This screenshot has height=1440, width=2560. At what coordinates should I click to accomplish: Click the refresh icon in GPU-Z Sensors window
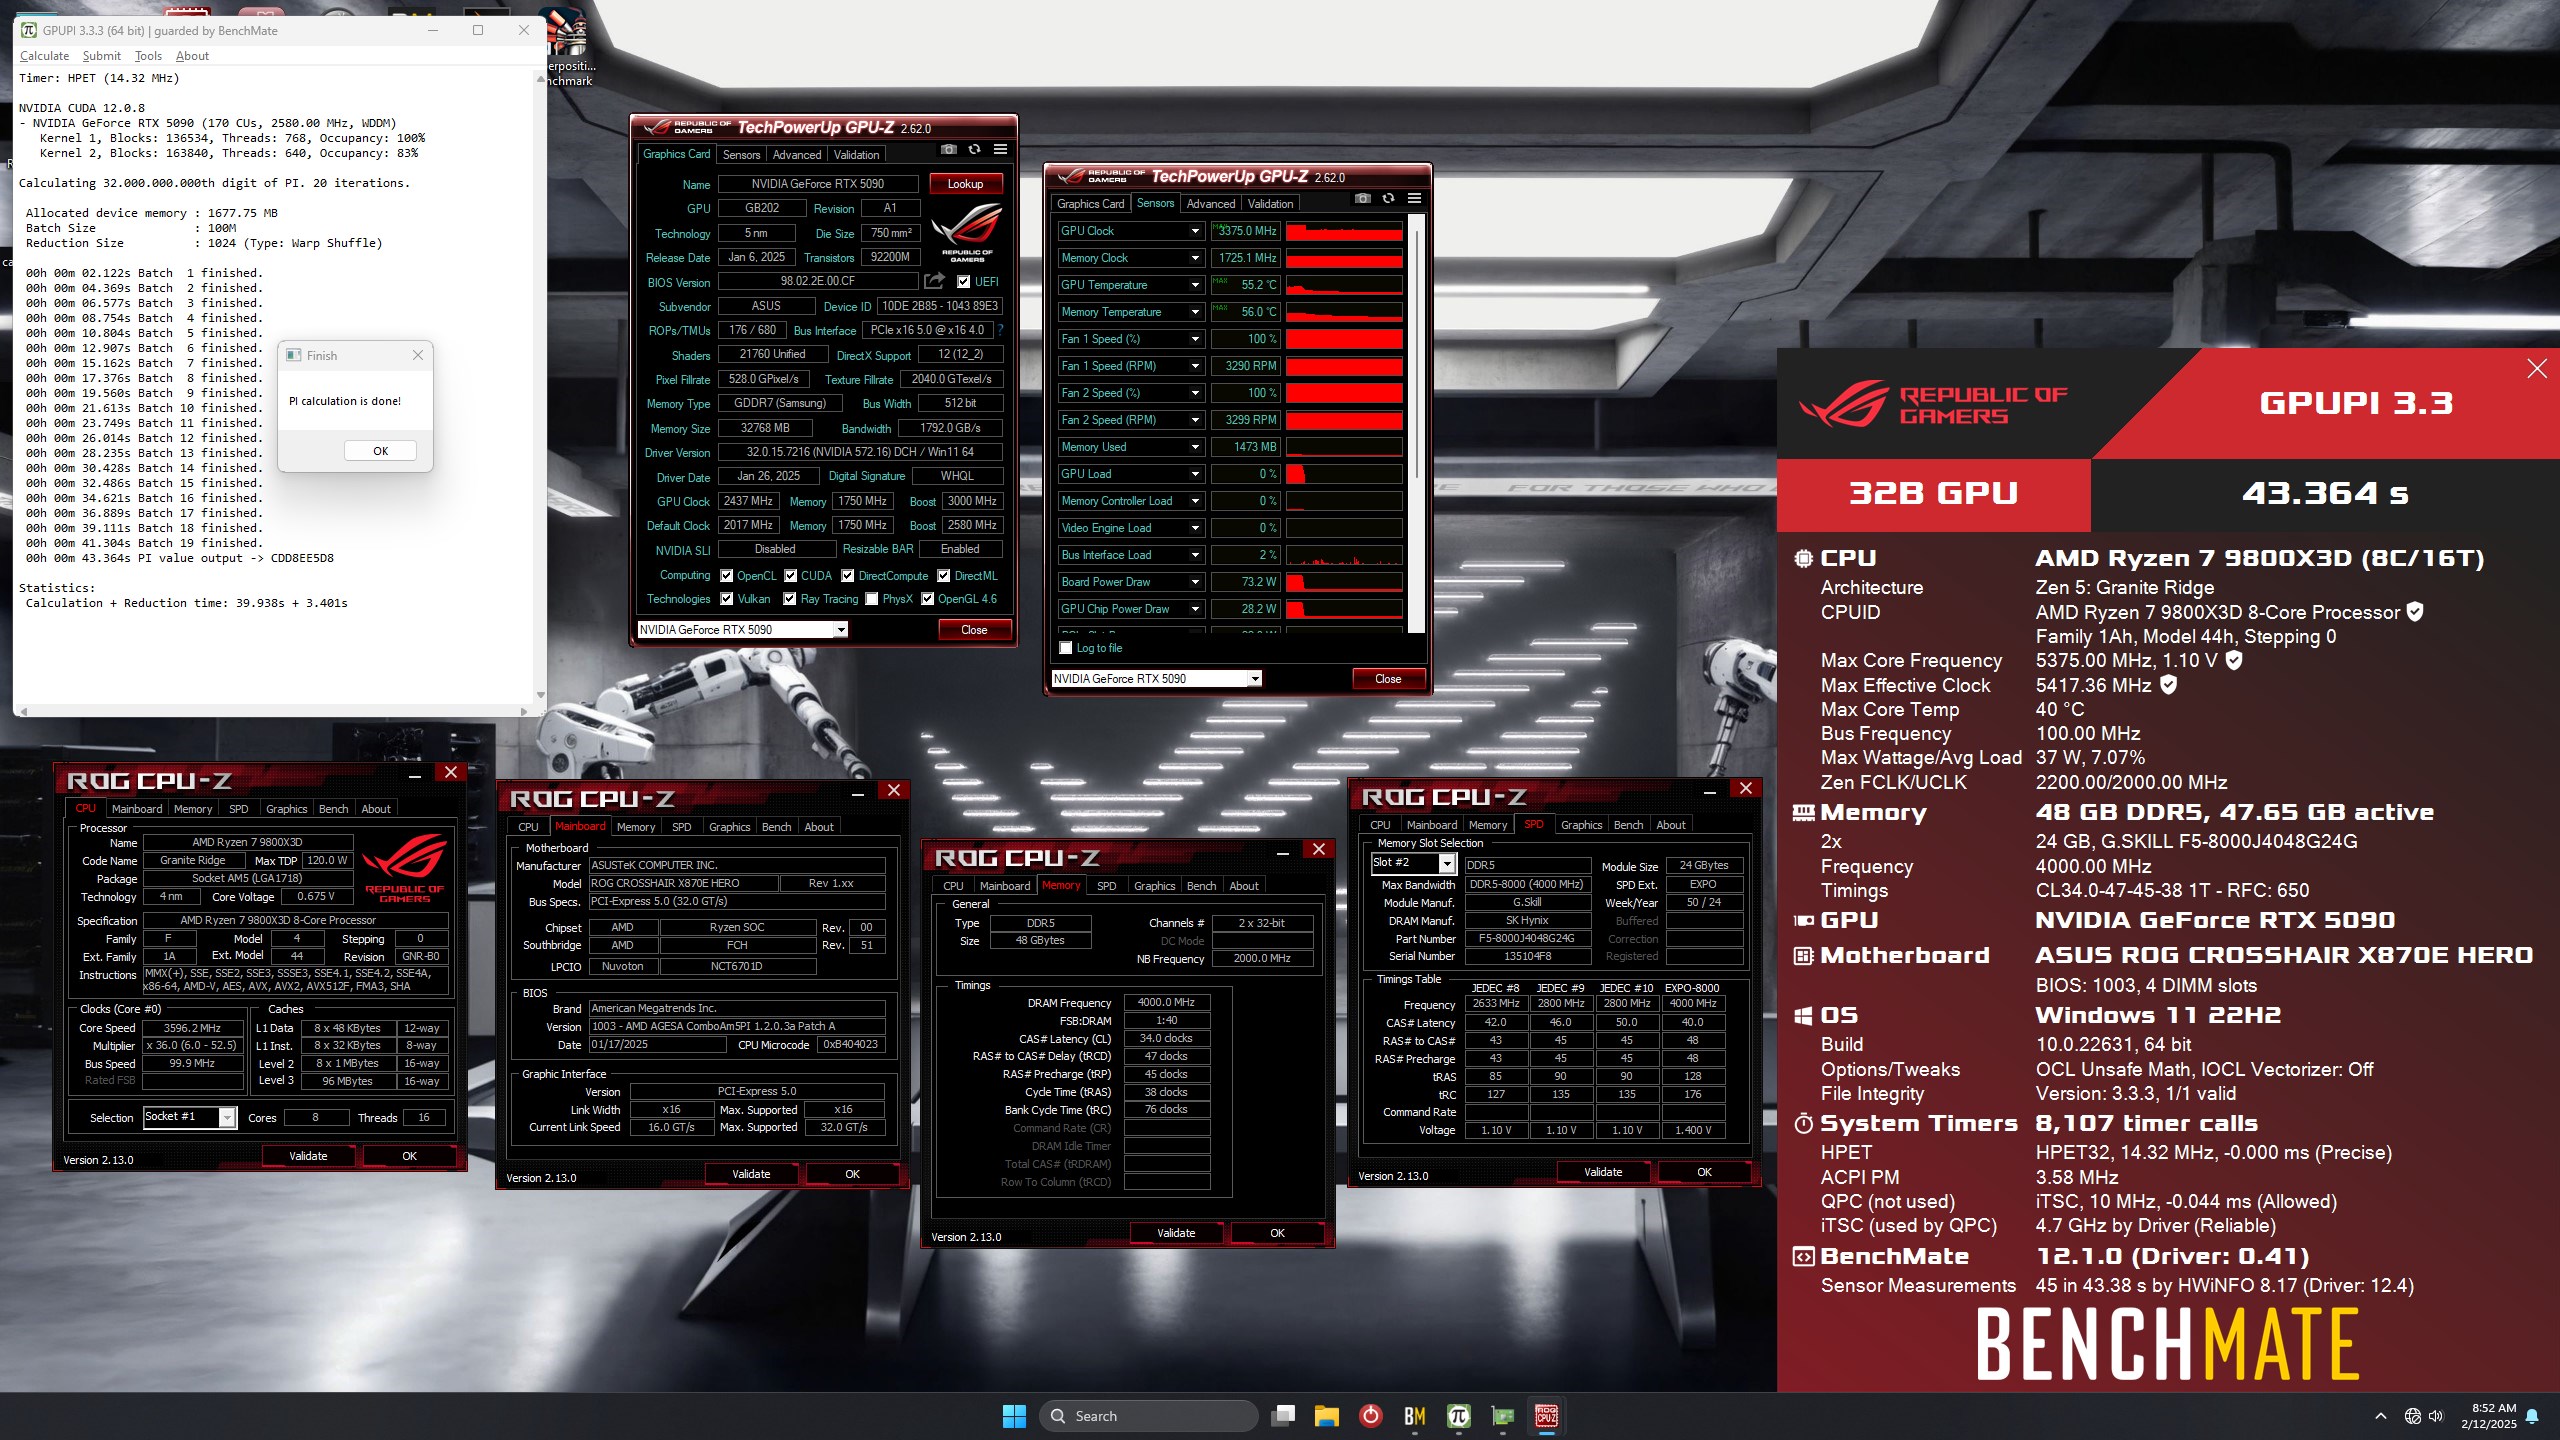tap(1388, 199)
